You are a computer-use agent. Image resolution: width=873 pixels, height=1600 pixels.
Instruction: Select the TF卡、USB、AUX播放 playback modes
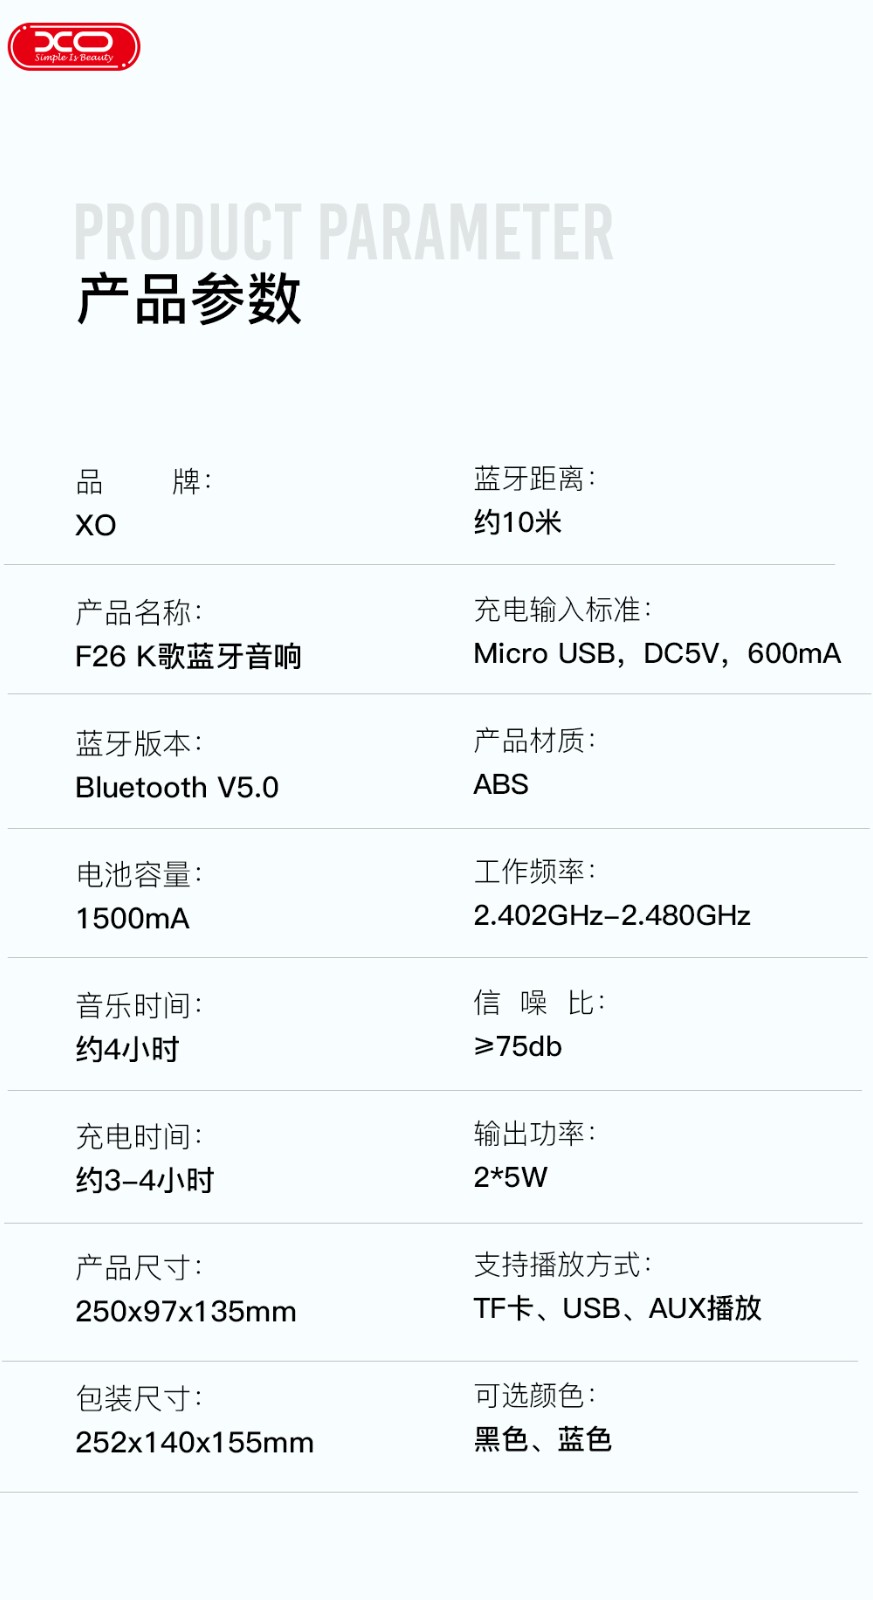click(618, 1308)
